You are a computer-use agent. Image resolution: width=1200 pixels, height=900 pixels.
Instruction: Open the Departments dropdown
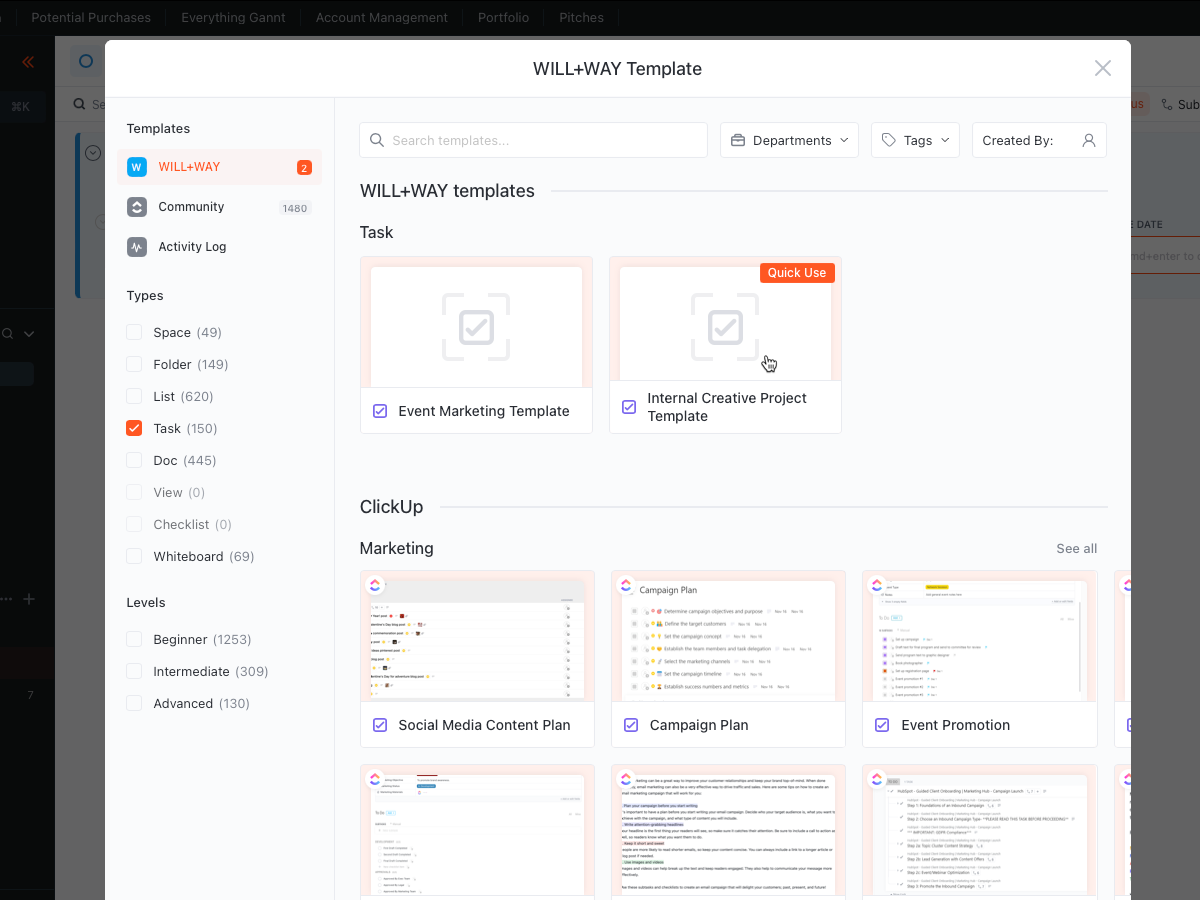coord(789,140)
